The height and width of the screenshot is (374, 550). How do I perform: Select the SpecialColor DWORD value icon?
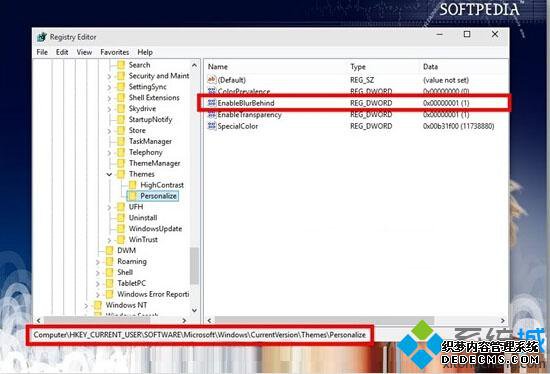point(212,126)
